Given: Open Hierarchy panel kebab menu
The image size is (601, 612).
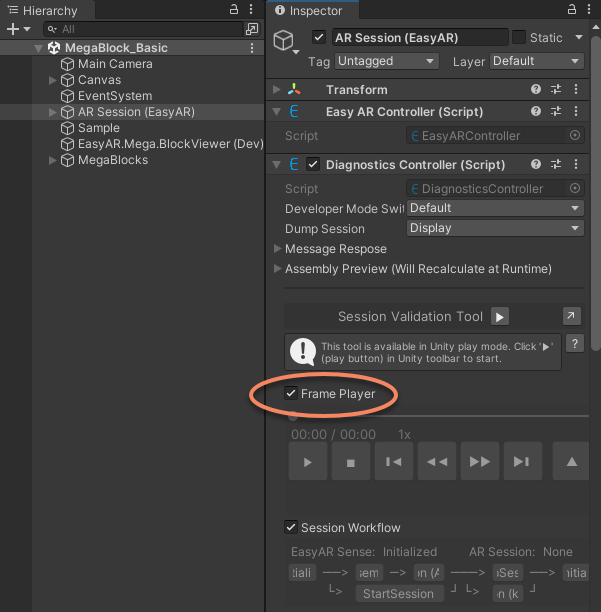Looking at the screenshot, I should click(251, 9).
